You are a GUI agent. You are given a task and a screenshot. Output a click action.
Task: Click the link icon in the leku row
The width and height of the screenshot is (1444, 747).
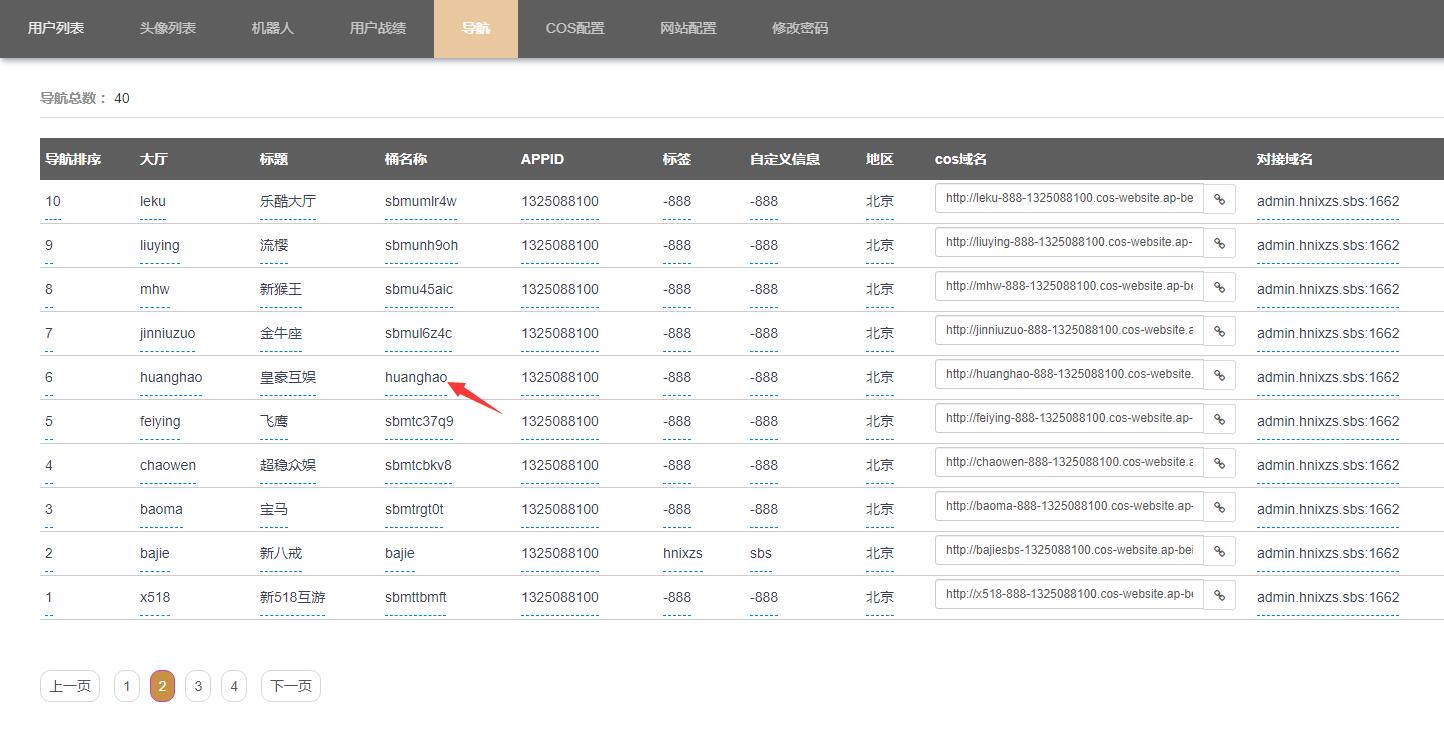click(x=1219, y=199)
